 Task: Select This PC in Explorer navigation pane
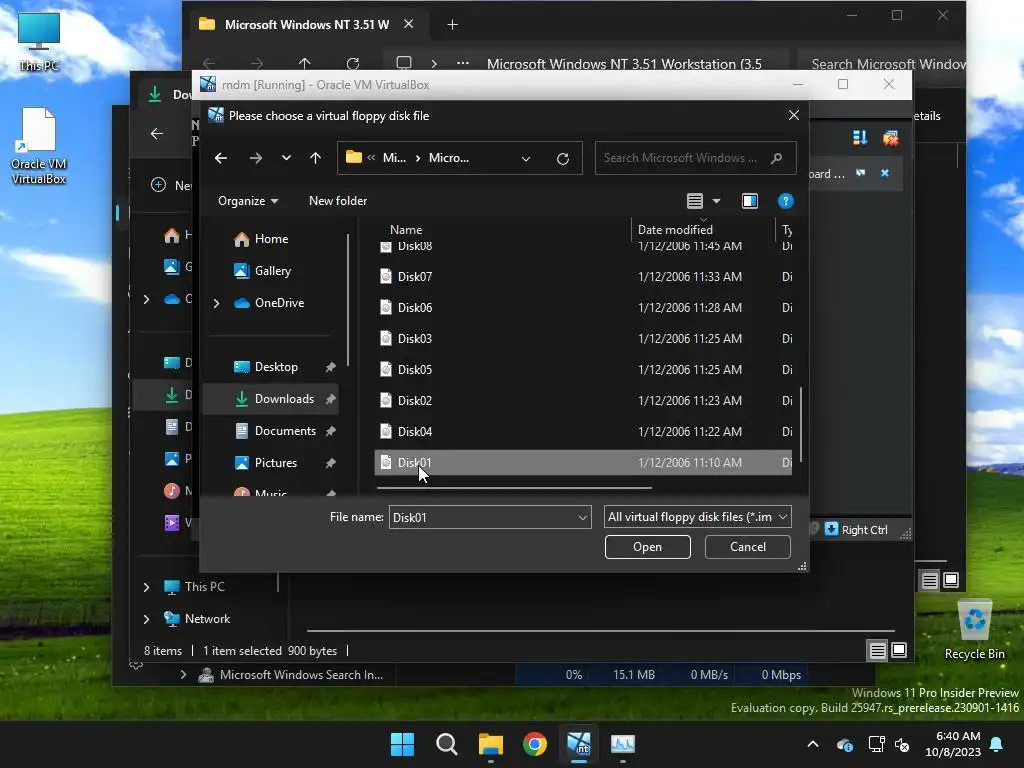point(204,587)
